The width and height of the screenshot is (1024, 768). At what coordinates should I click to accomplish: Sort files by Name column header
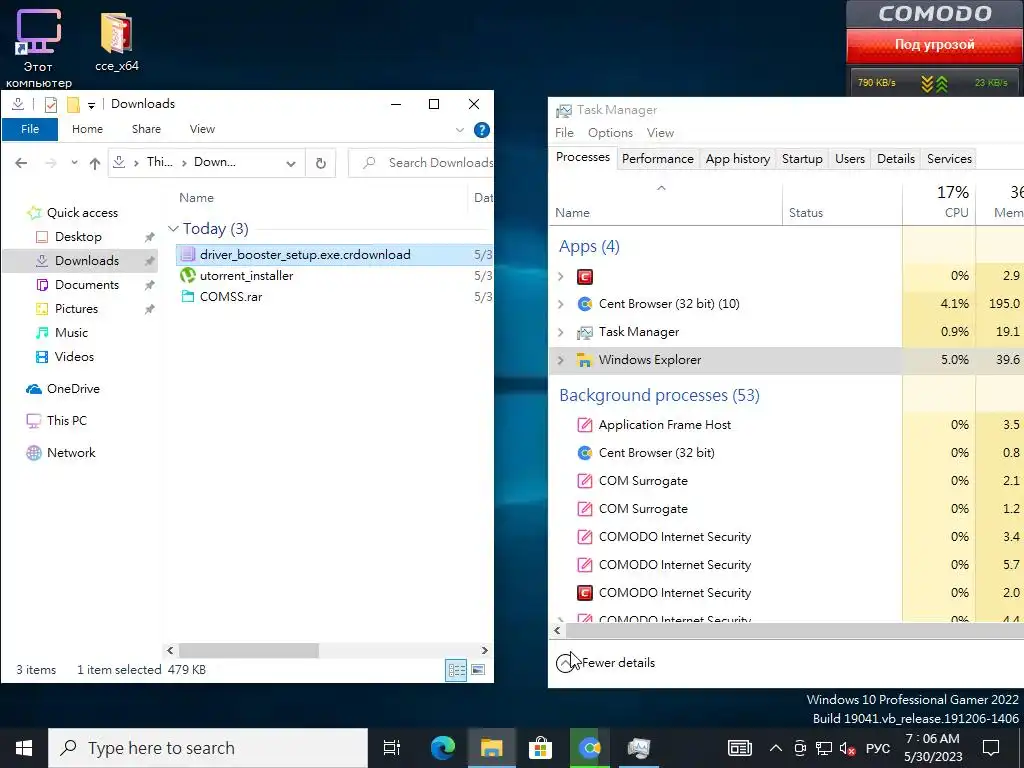pos(197,198)
